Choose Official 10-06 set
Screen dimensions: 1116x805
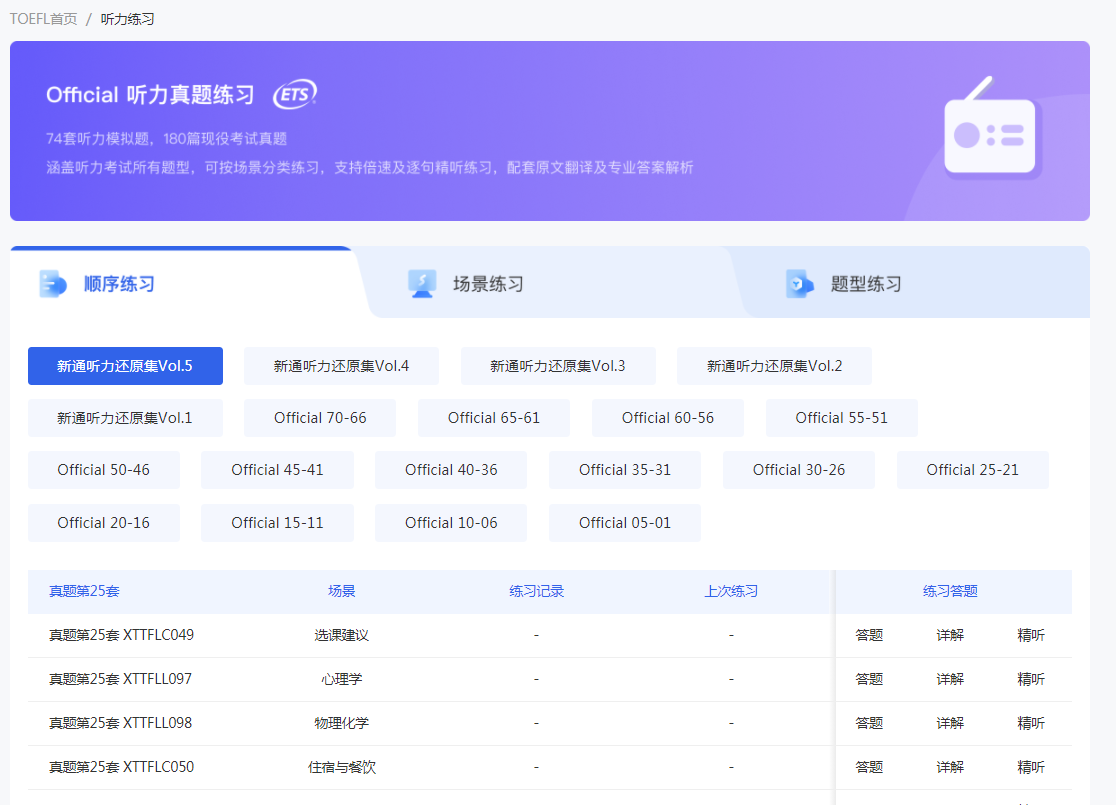pos(451,522)
